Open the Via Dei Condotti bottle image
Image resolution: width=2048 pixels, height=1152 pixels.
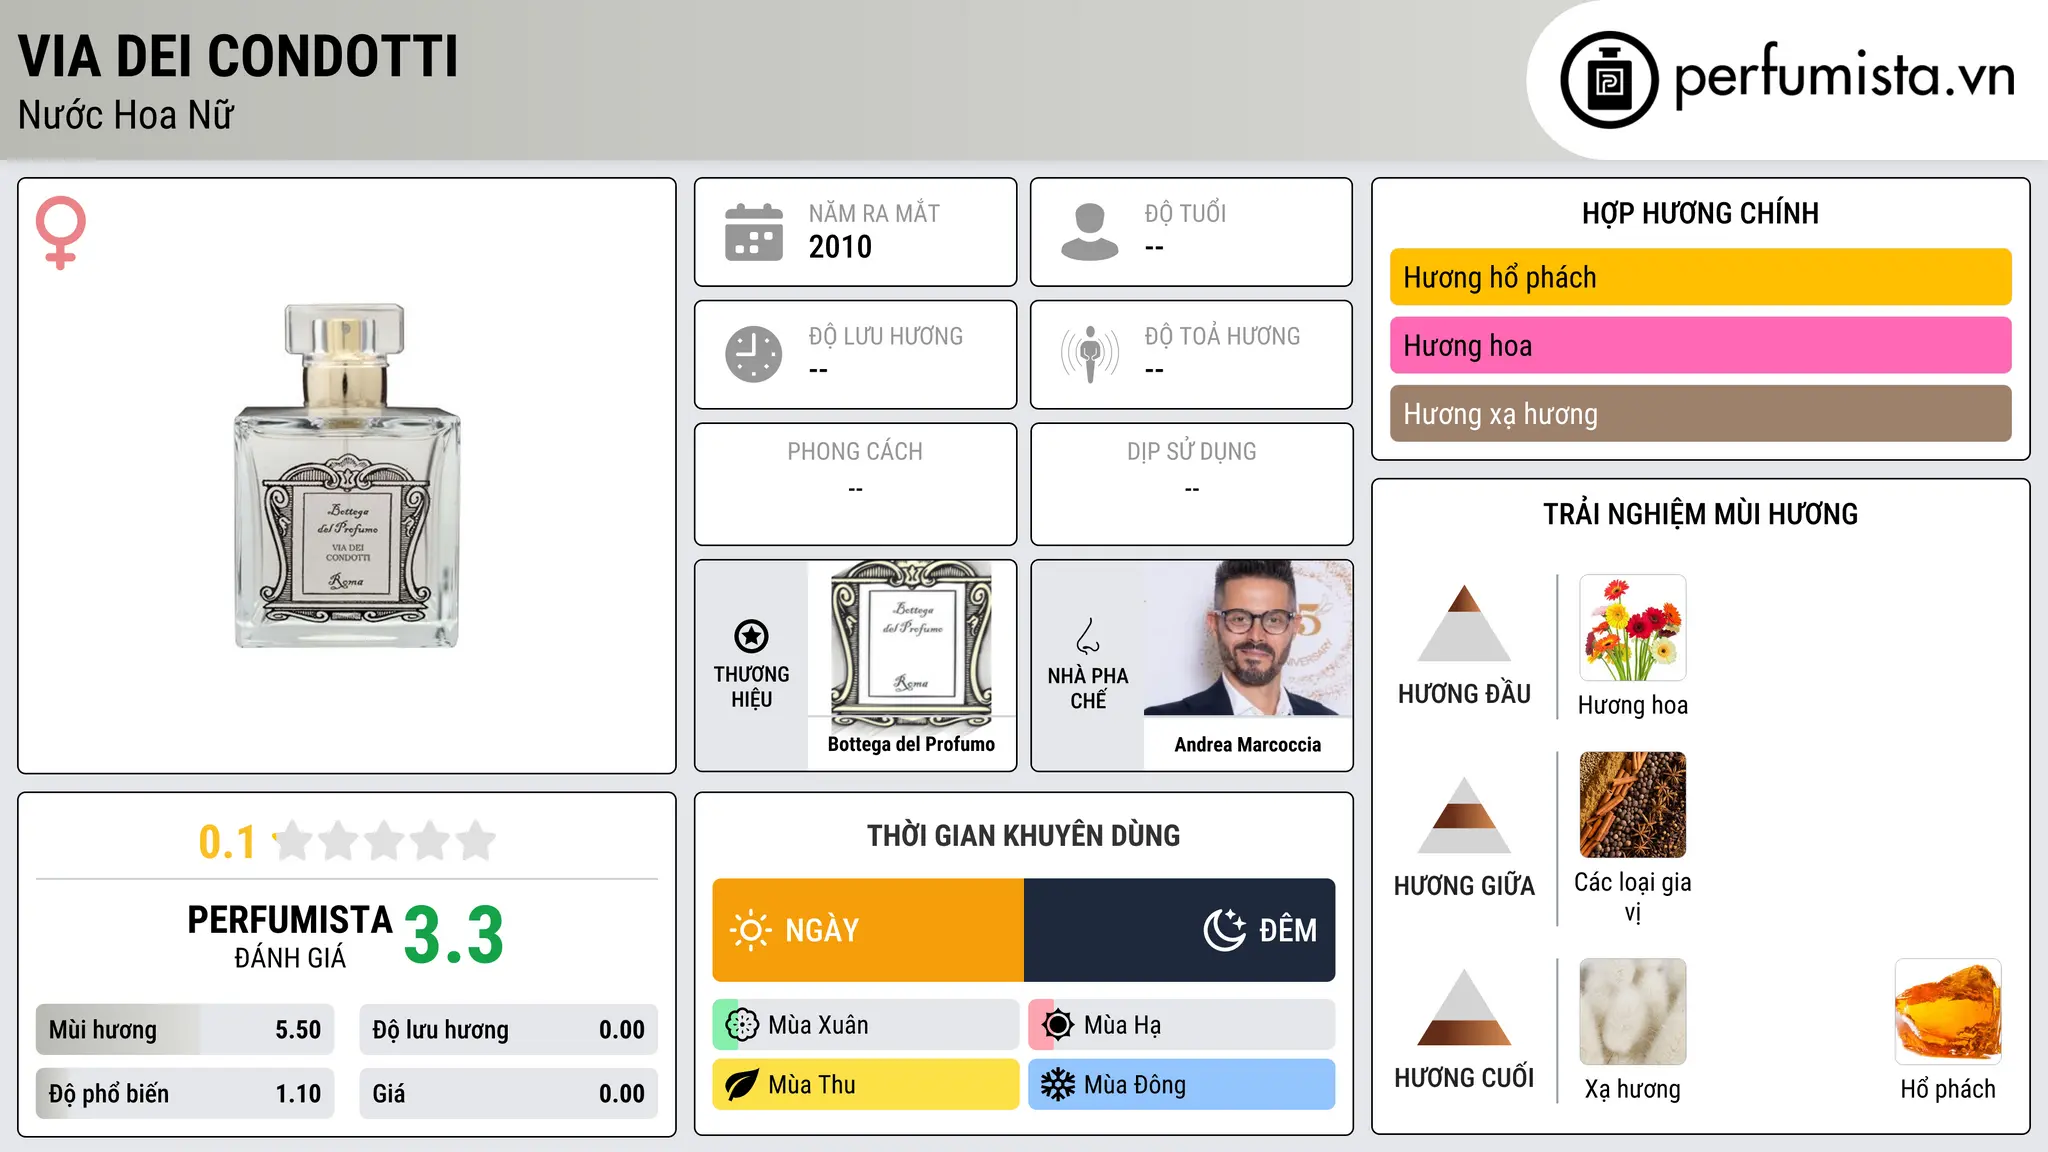[347, 476]
